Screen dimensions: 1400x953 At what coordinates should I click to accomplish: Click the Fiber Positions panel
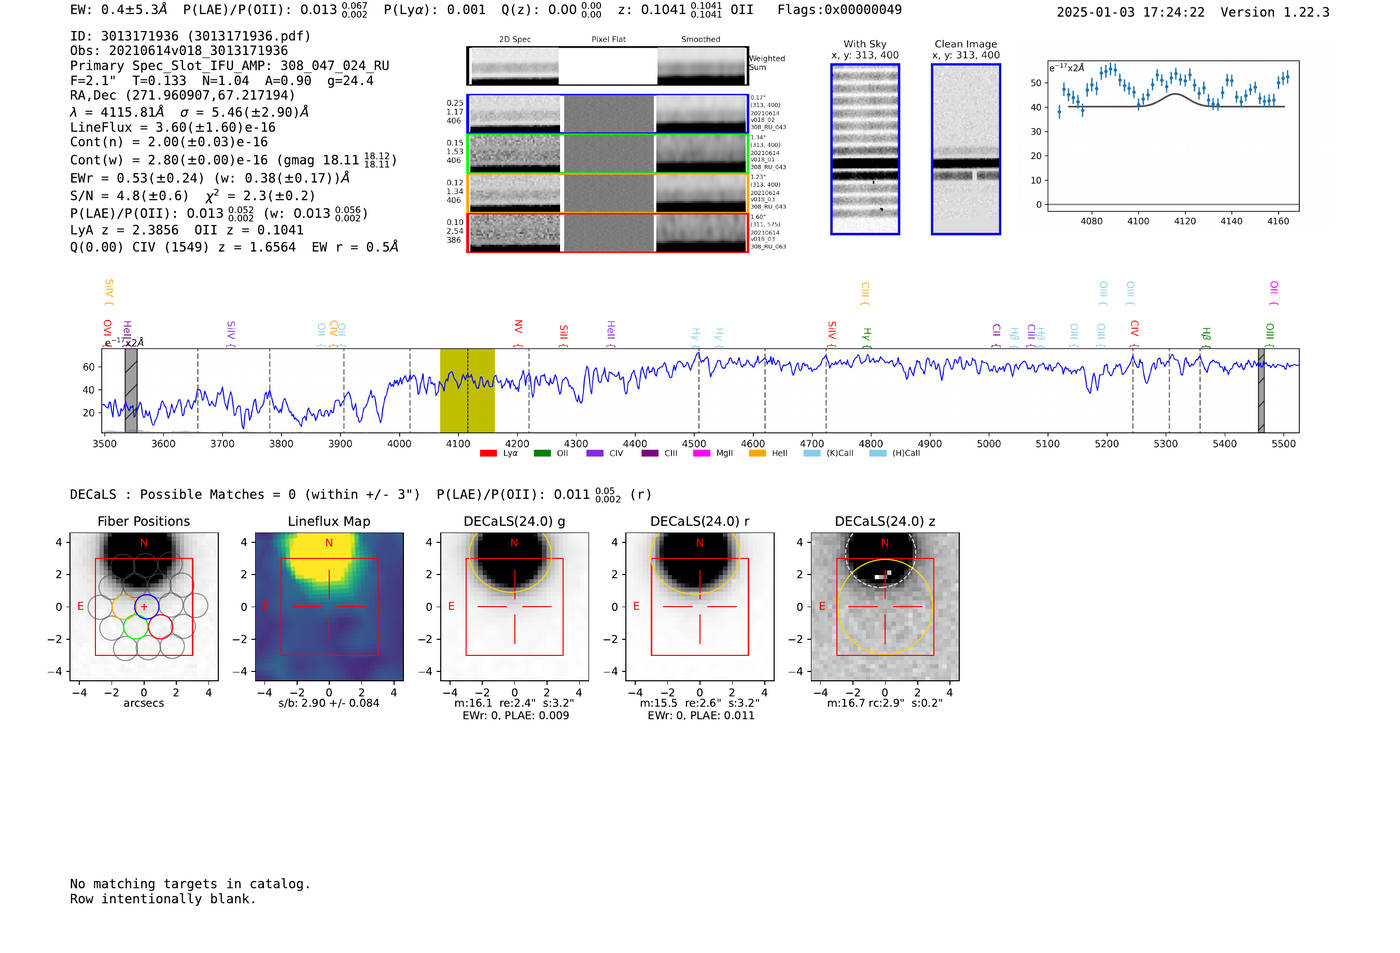144,607
